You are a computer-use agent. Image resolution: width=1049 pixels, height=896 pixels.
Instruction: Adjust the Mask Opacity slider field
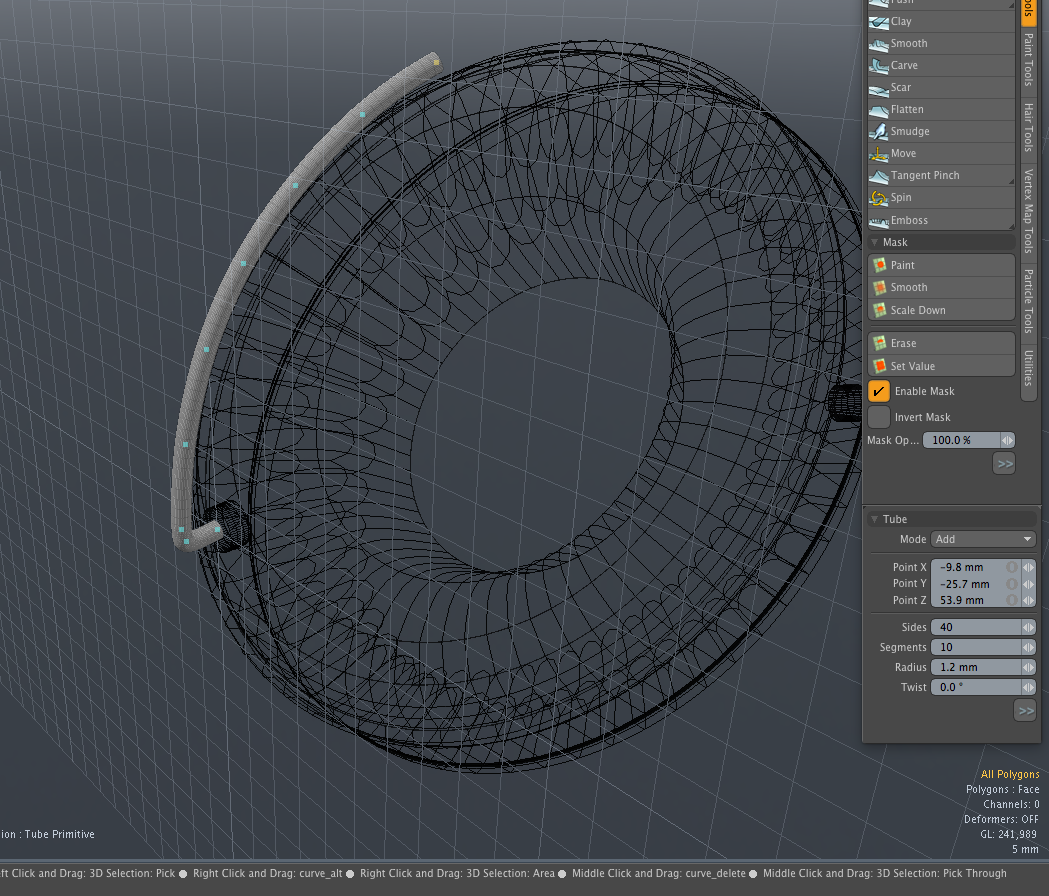point(961,440)
